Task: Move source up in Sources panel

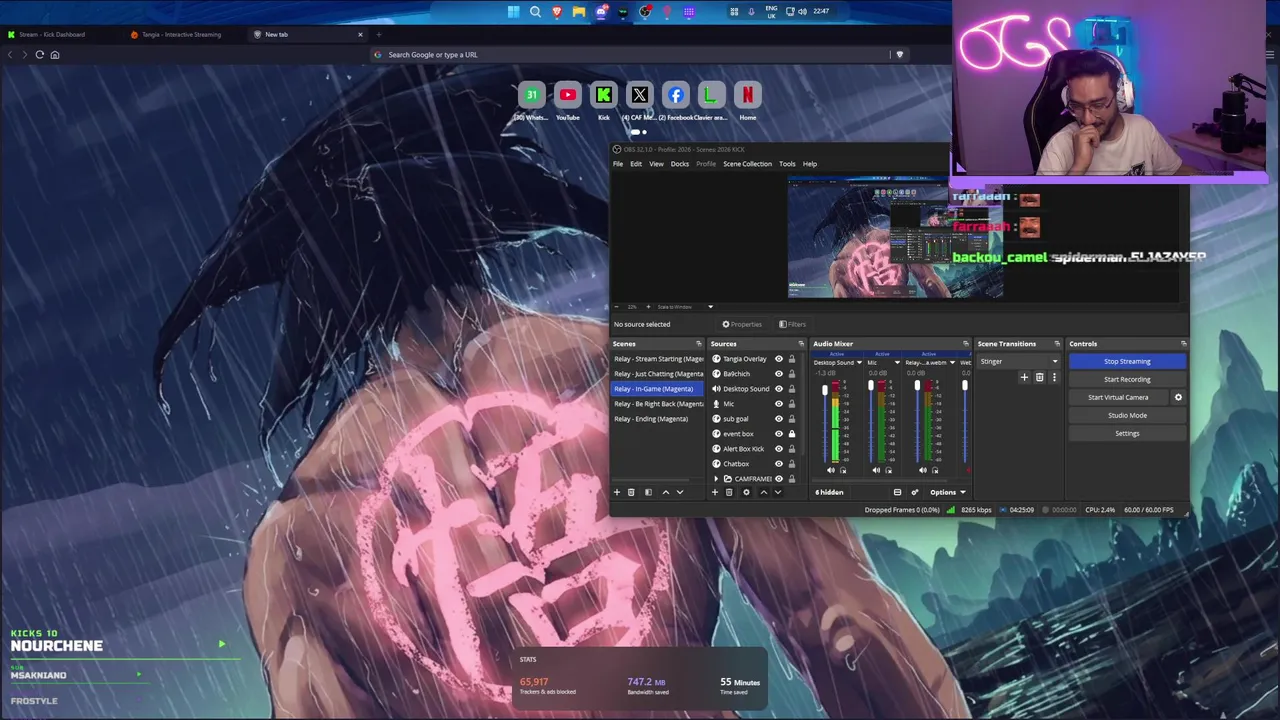Action: [x=764, y=492]
